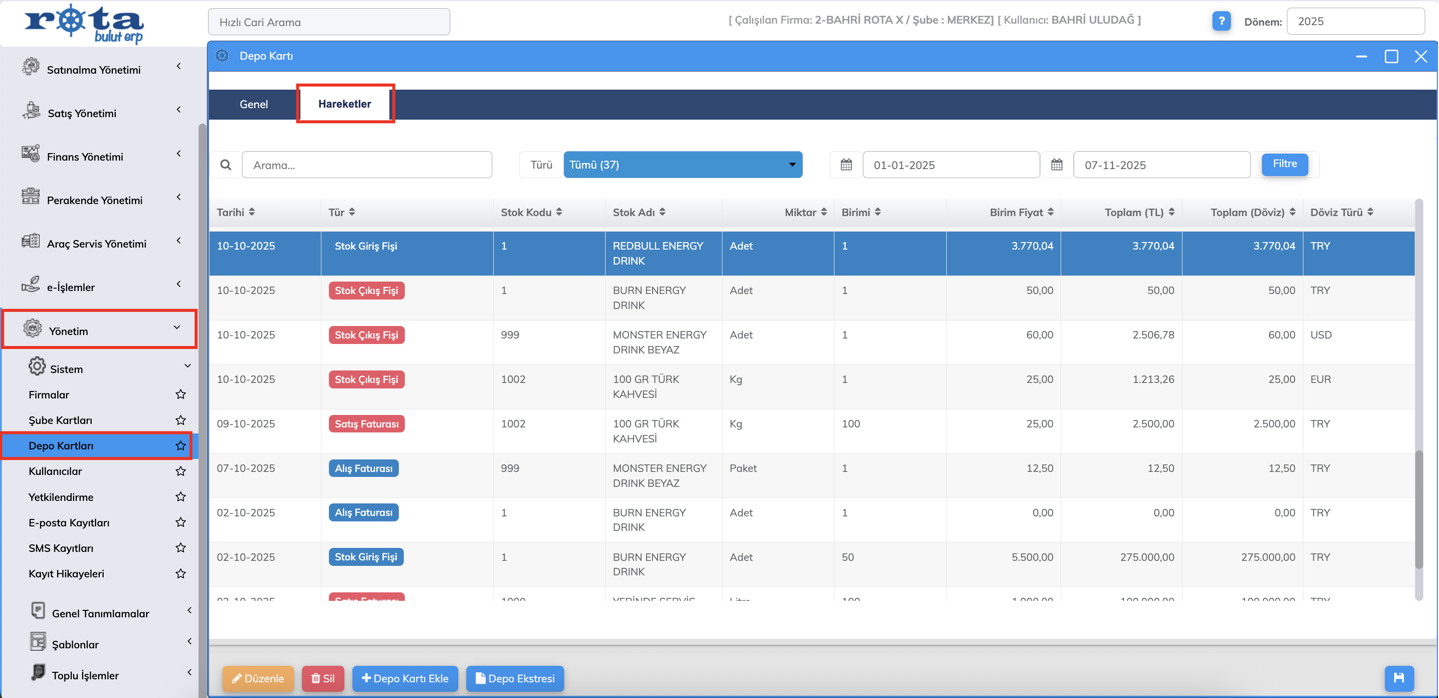Toggle favorite star next to Kullanıcılar
The height and width of the screenshot is (698, 1439).
point(180,471)
